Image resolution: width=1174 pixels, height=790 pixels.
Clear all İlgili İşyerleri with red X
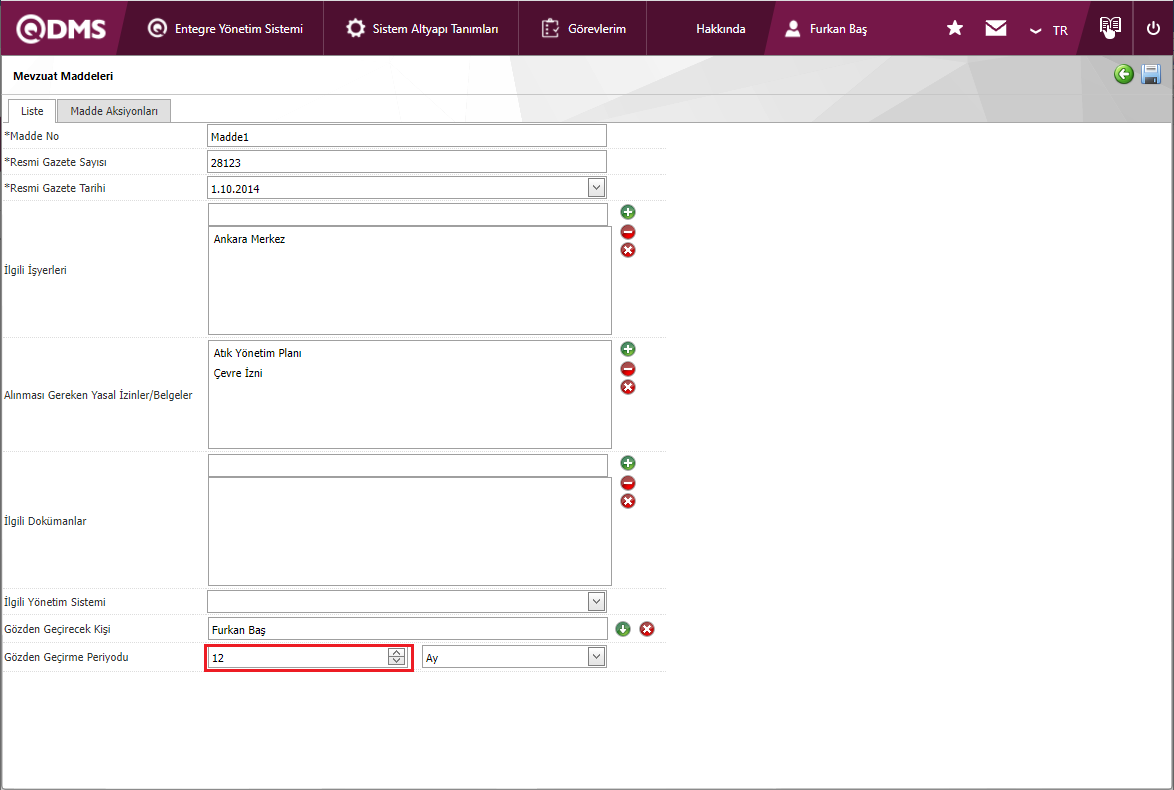[628, 250]
